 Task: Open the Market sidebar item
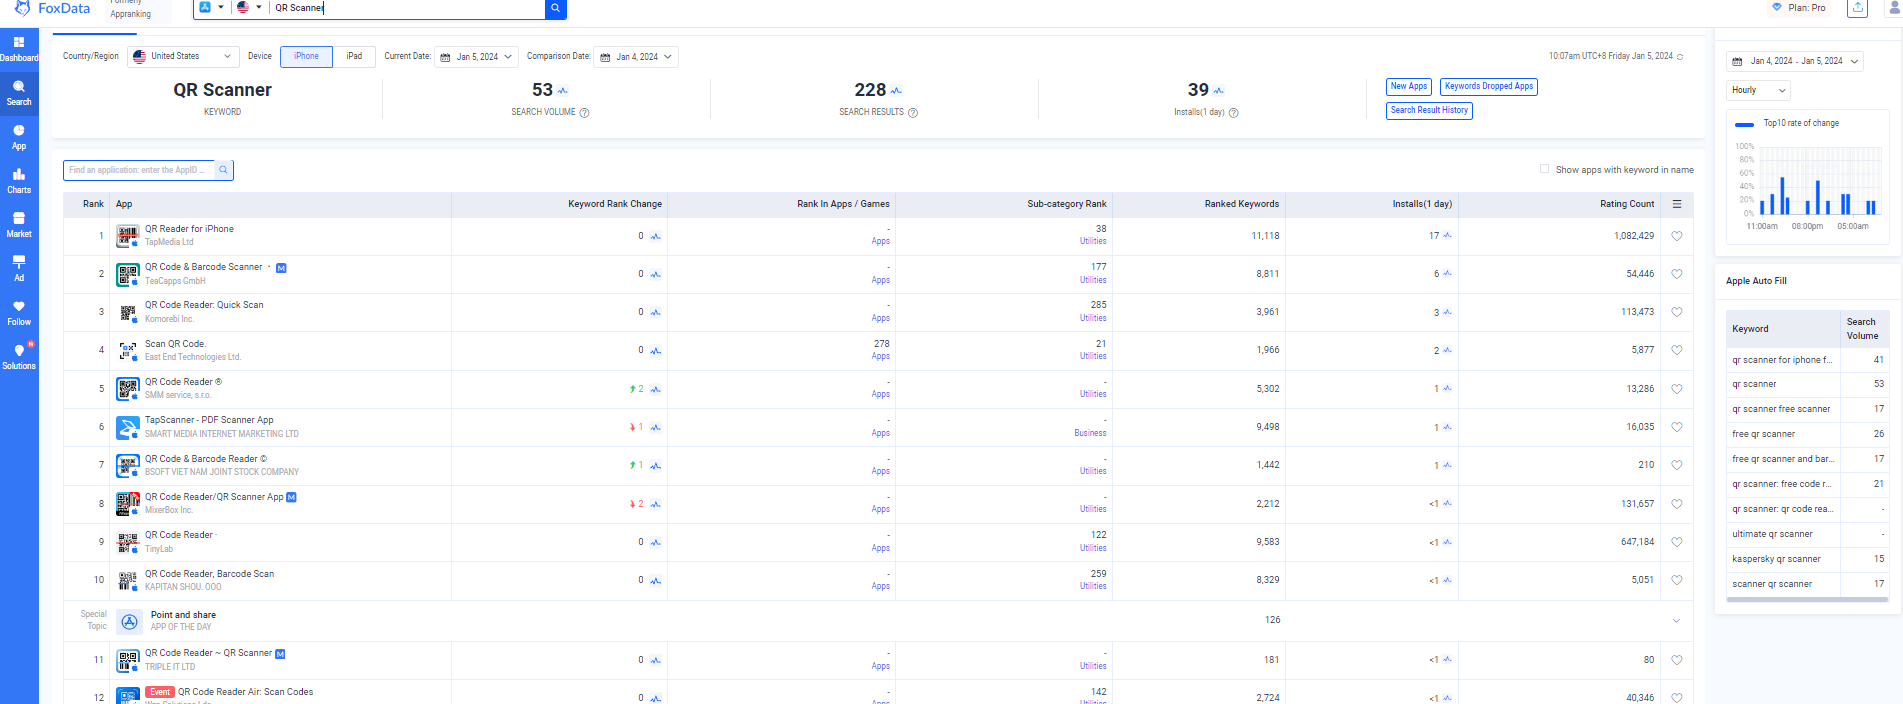pyautogui.click(x=19, y=225)
